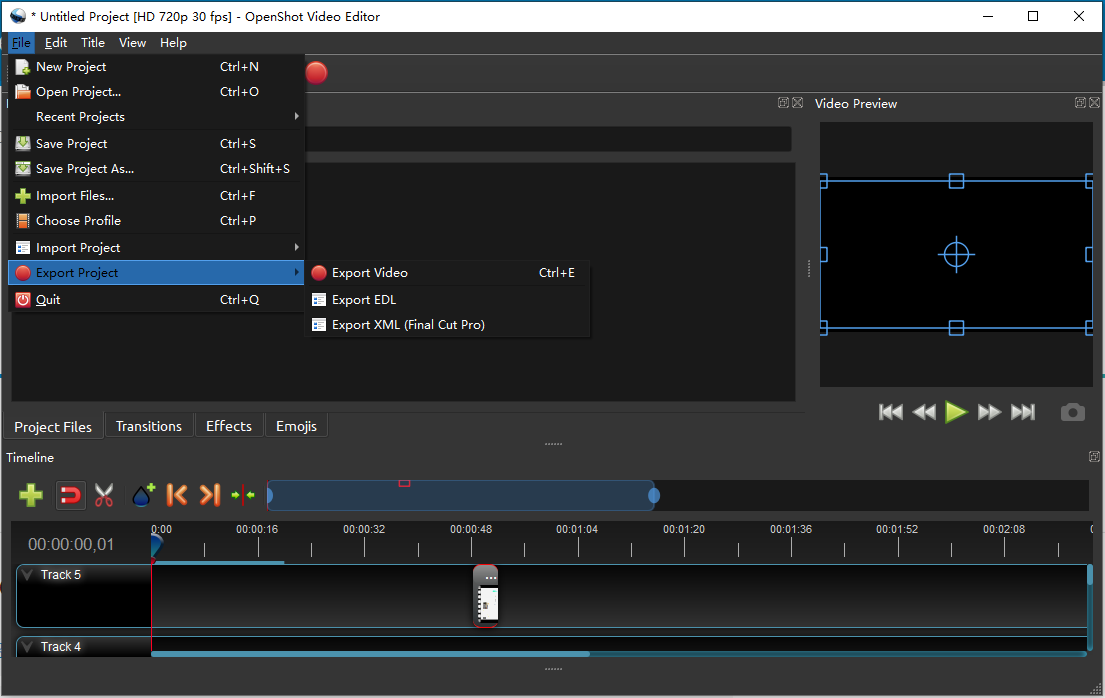Click the Track 4 label
The height and width of the screenshot is (698, 1105).
61,647
